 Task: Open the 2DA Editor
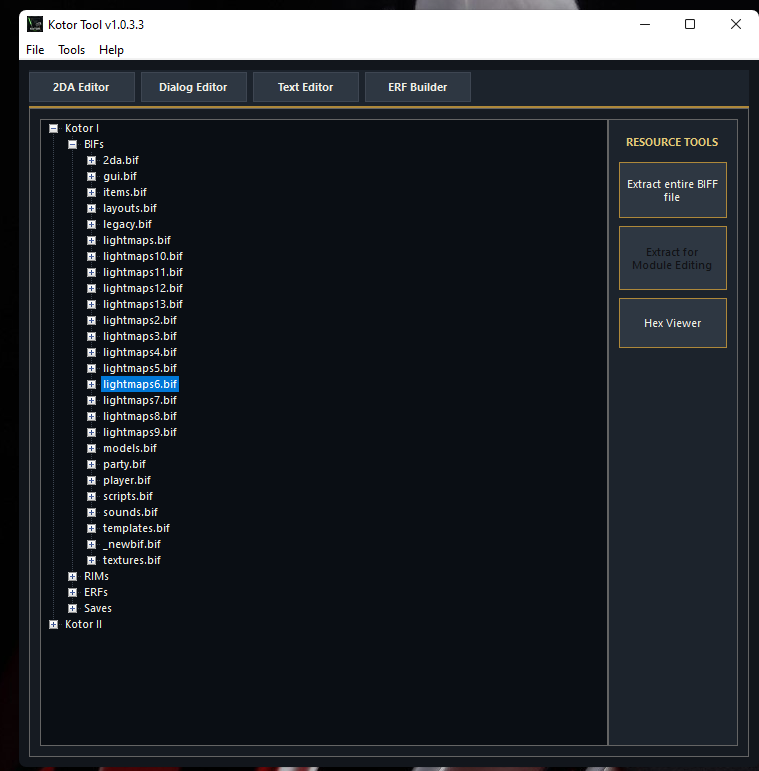(81, 87)
